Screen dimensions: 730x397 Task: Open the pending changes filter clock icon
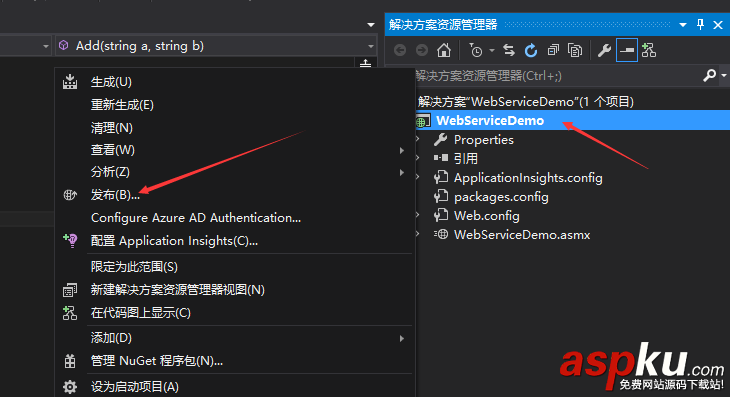(x=476, y=50)
